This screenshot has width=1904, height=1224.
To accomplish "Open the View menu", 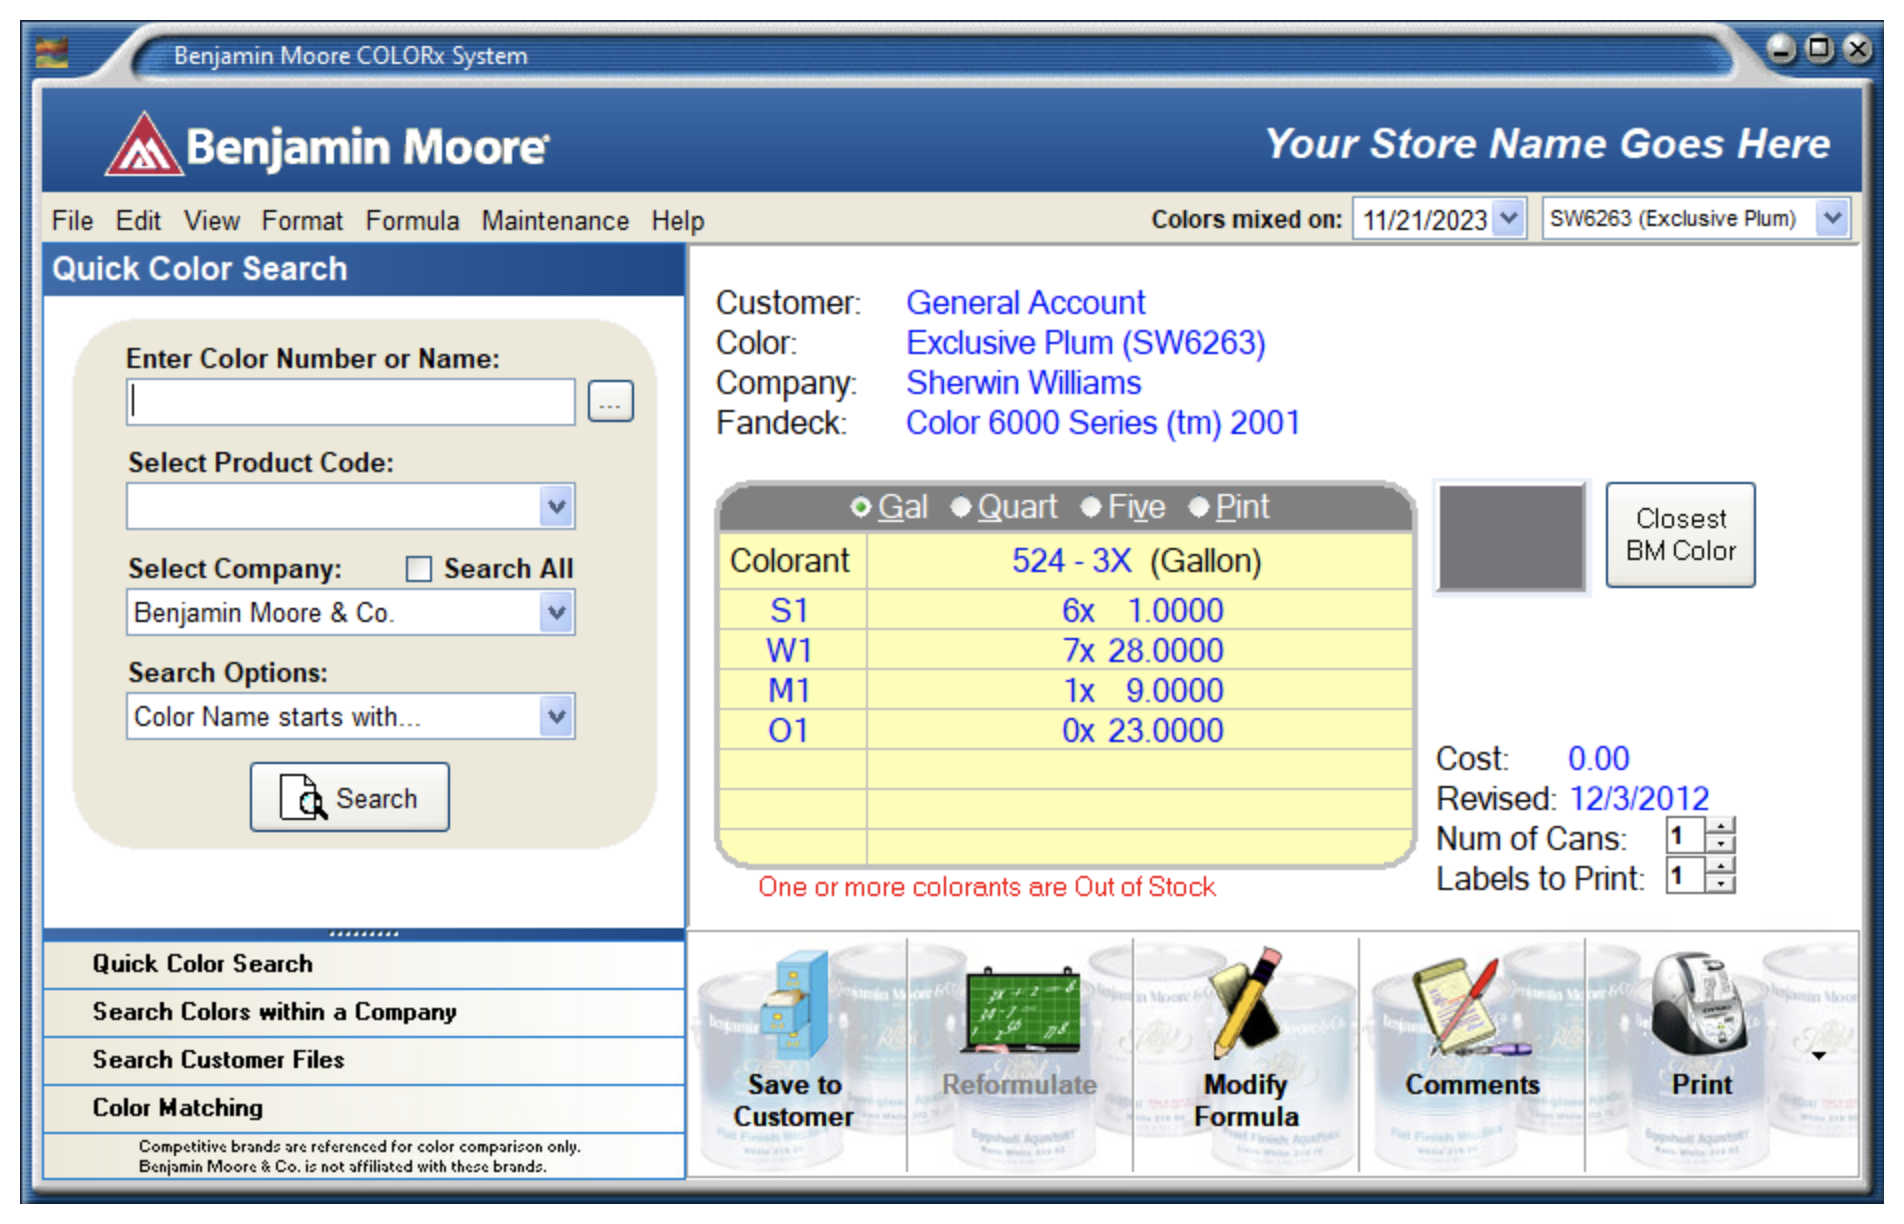I will (211, 220).
